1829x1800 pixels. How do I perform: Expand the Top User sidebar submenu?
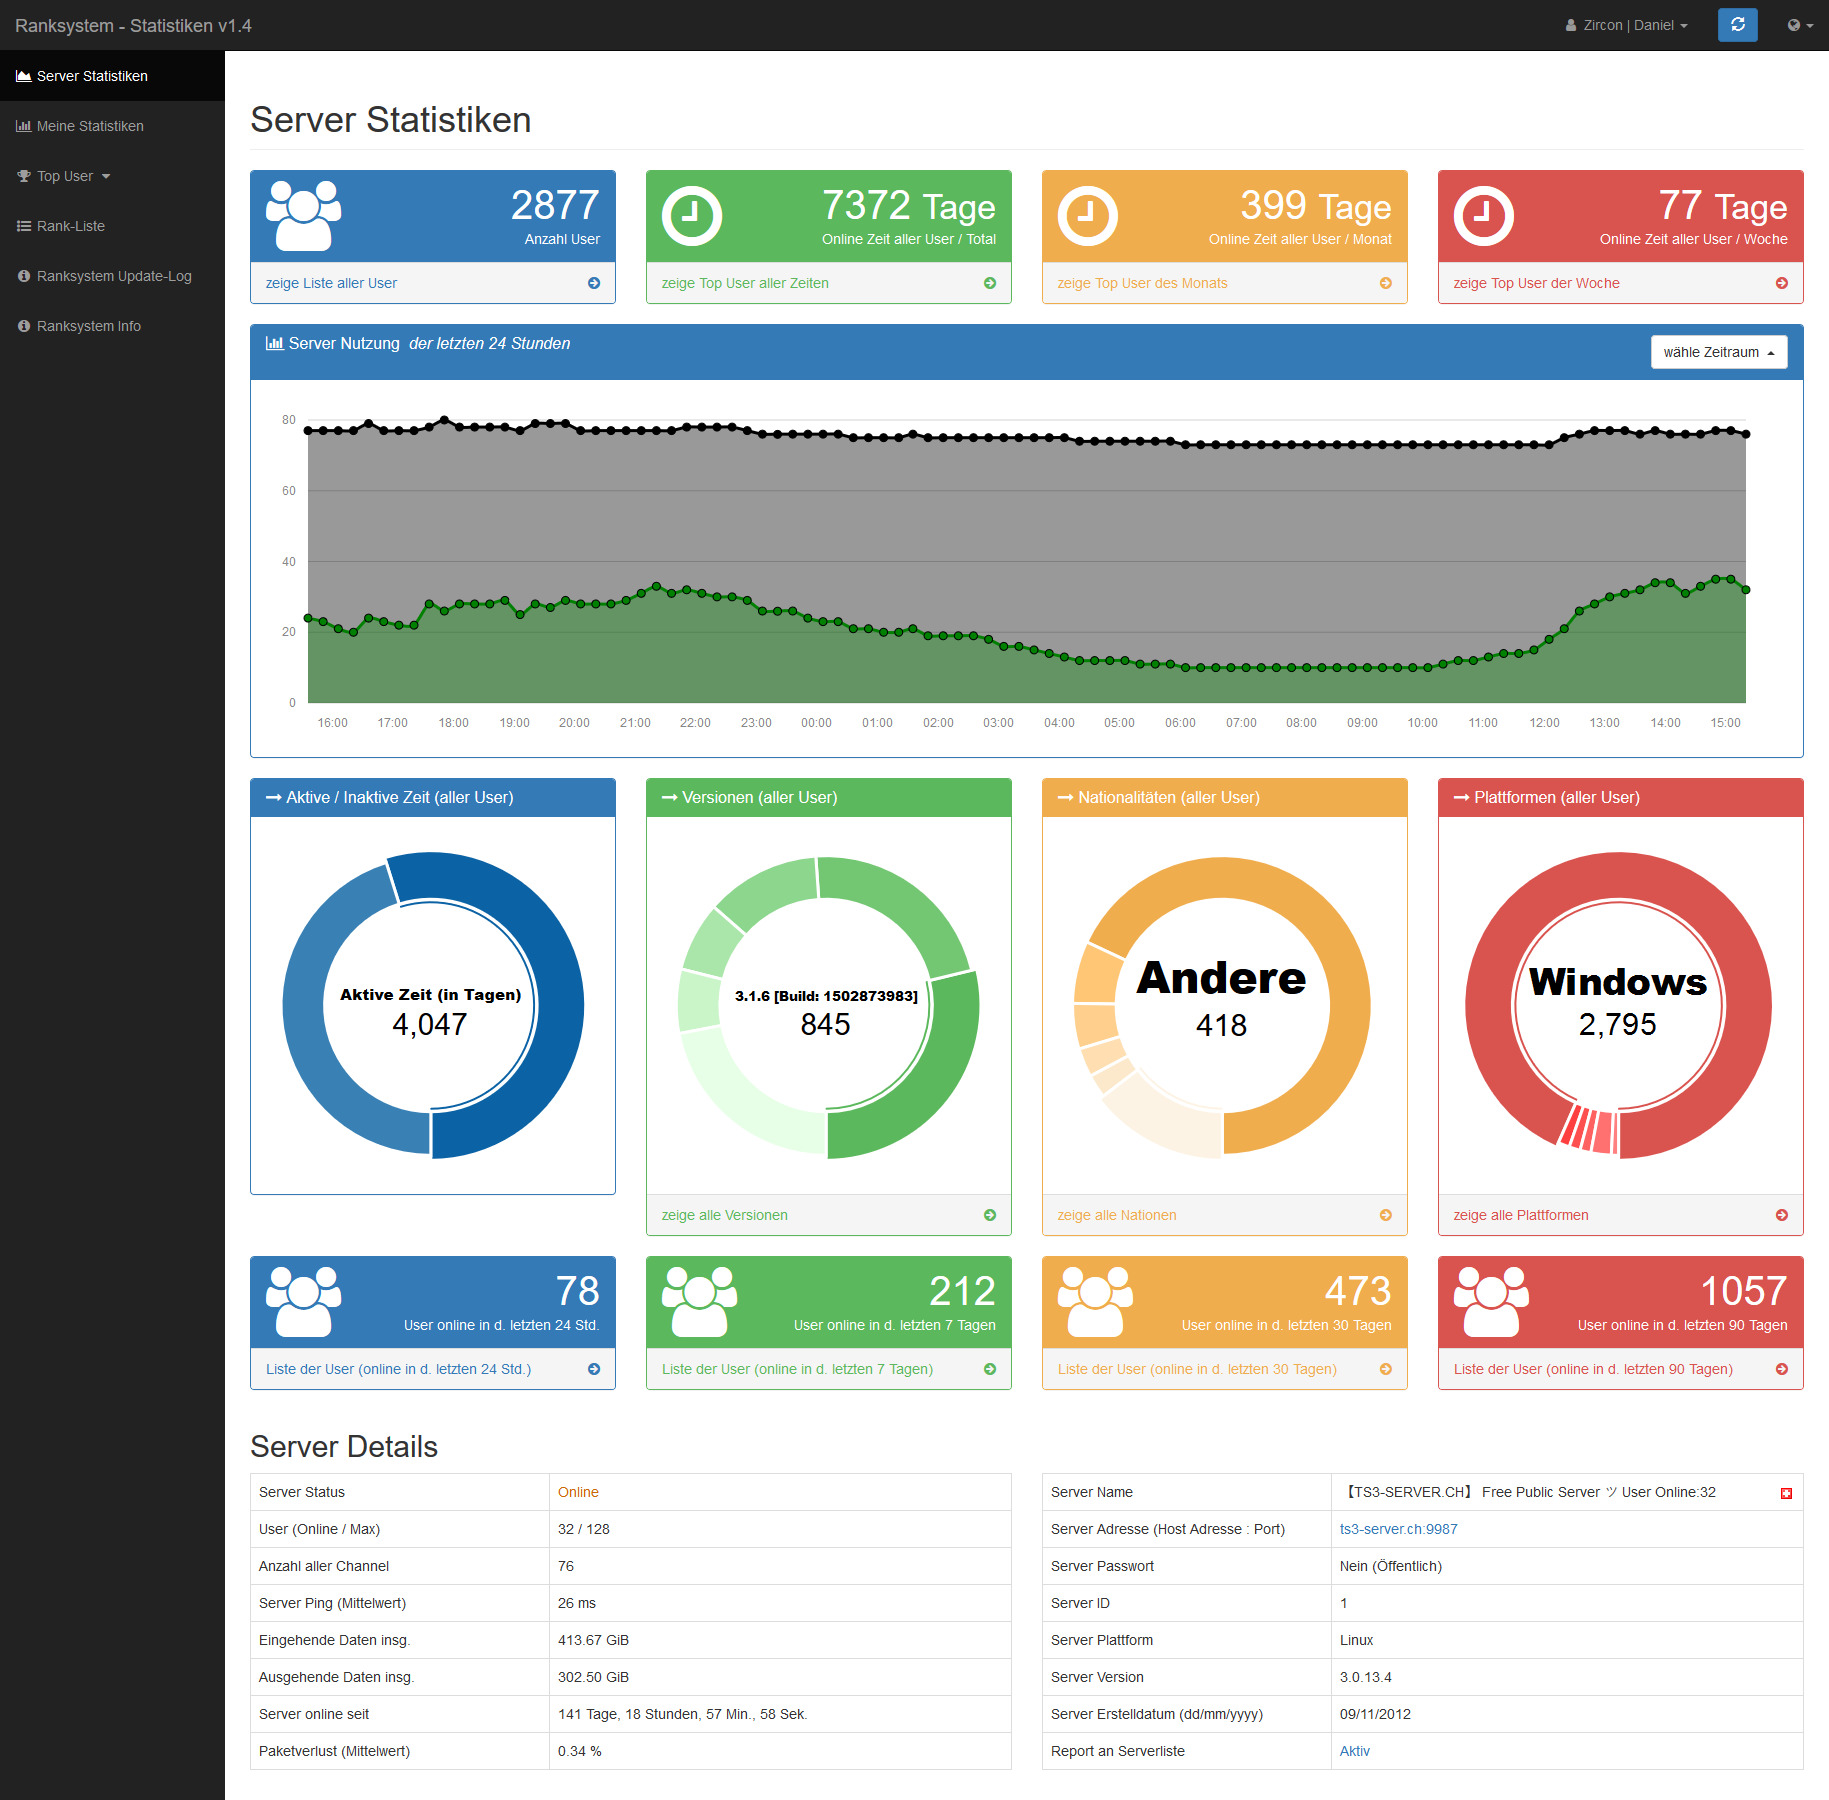[x=65, y=176]
